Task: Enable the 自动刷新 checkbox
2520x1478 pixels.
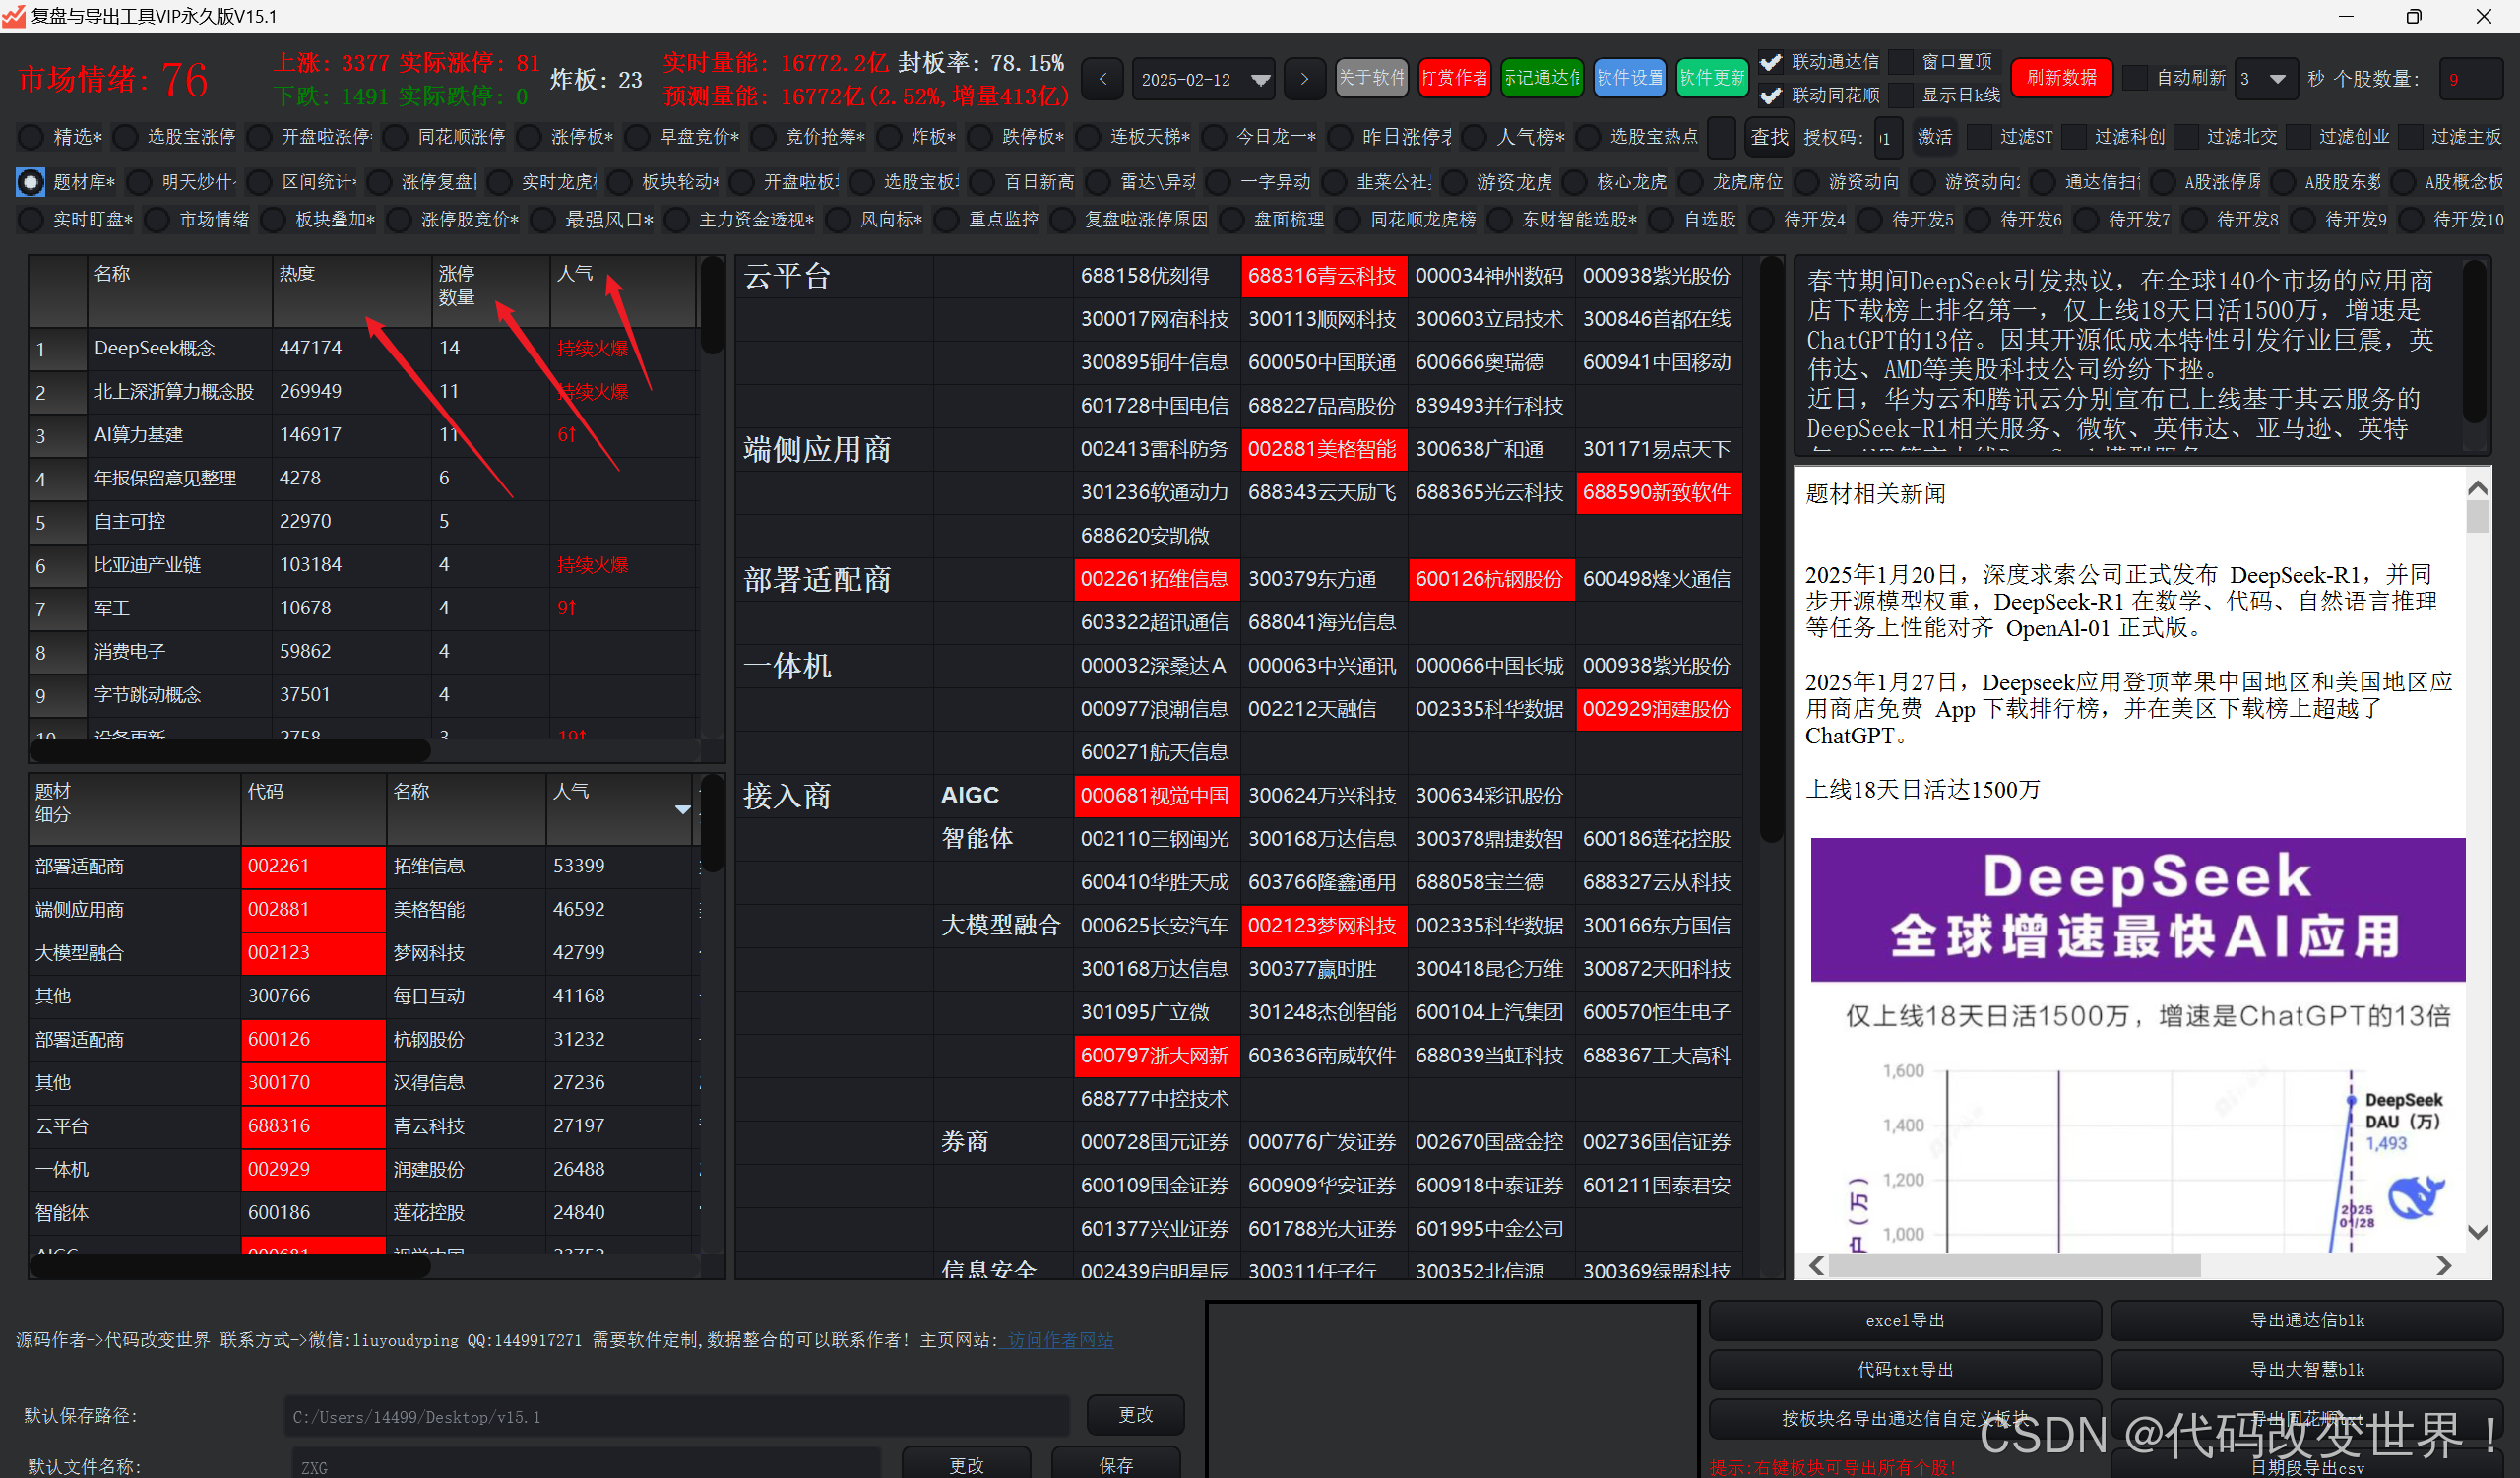Action: (2134, 78)
